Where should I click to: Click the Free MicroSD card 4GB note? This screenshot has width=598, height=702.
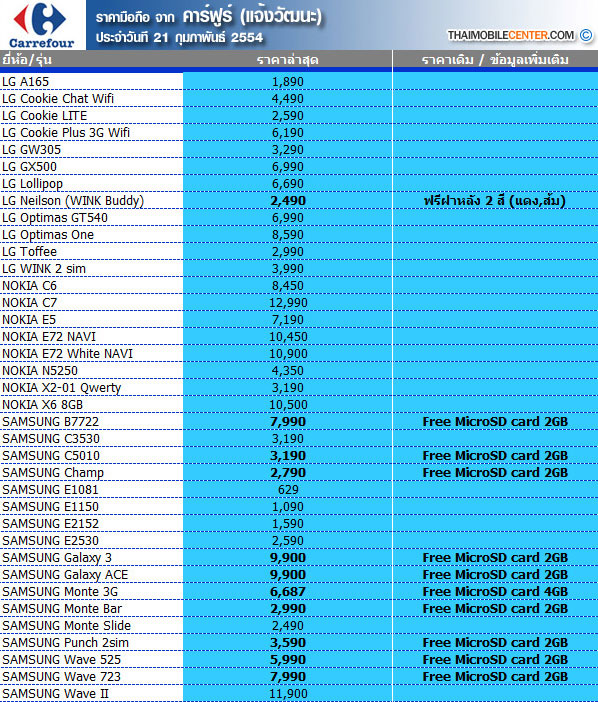click(495, 592)
